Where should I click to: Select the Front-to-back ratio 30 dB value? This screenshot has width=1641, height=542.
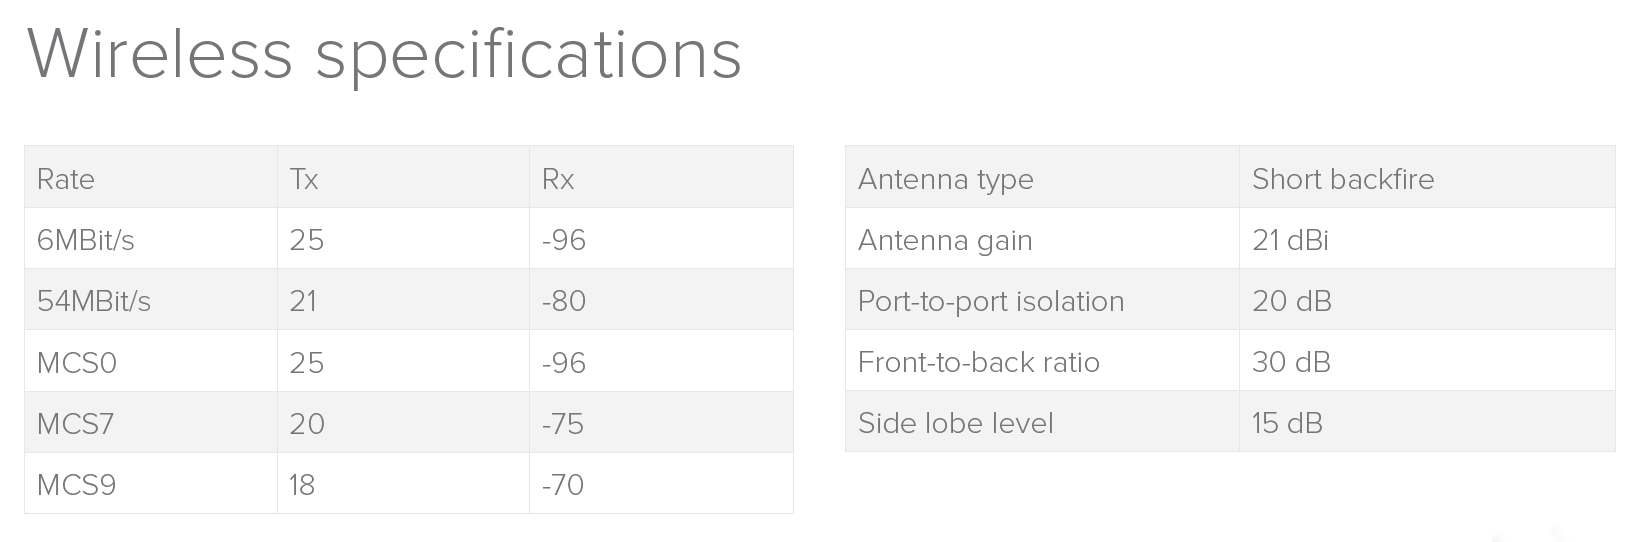[x=1291, y=362]
